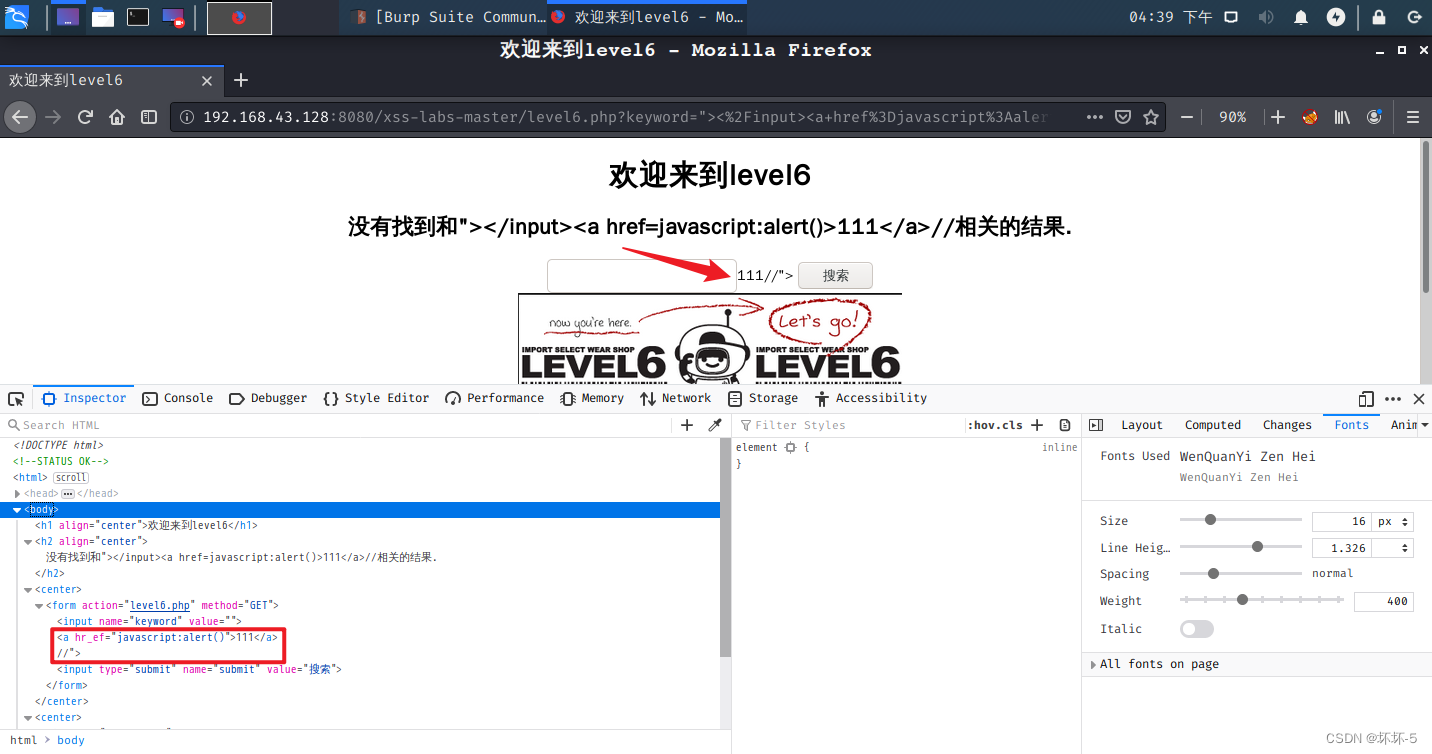The width and height of the screenshot is (1432, 754).
Task: Toggle responsive design mode icon
Action: [1367, 398]
